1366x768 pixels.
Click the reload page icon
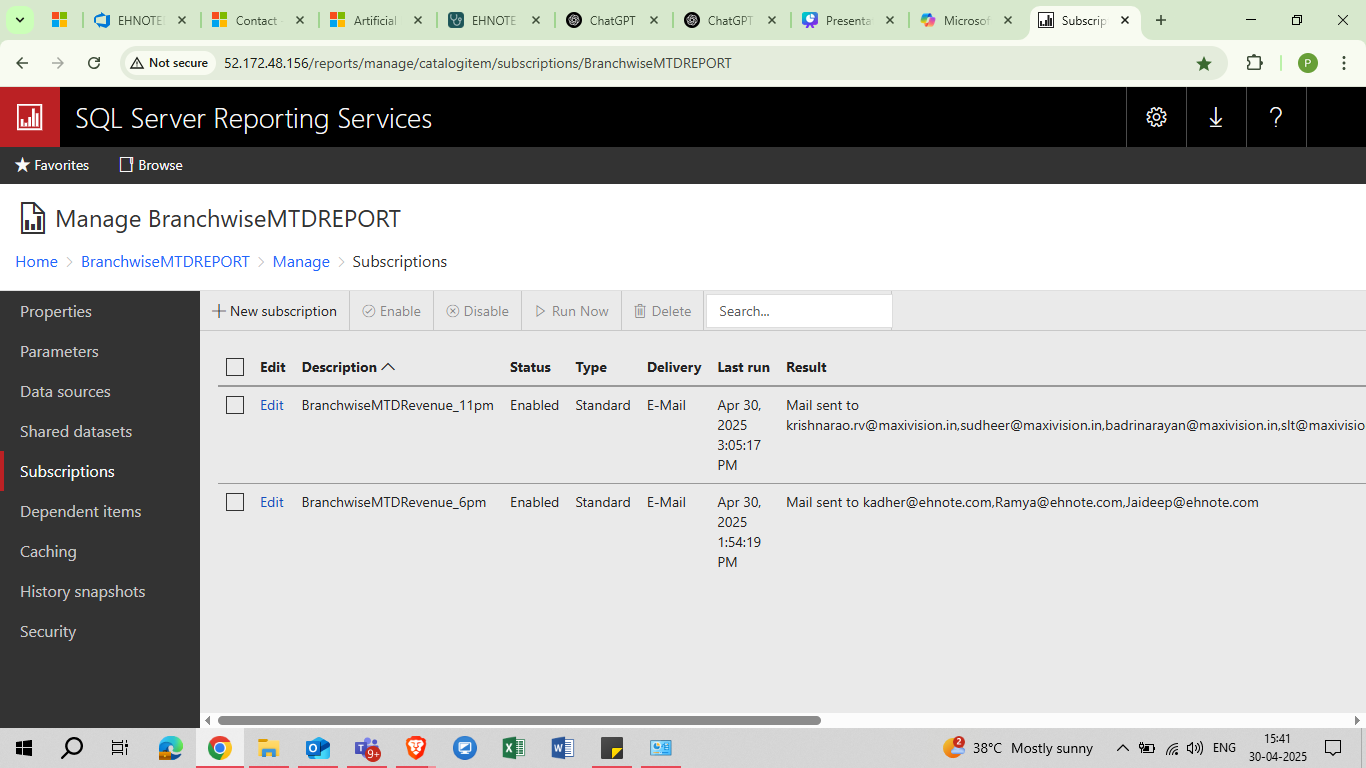94,63
